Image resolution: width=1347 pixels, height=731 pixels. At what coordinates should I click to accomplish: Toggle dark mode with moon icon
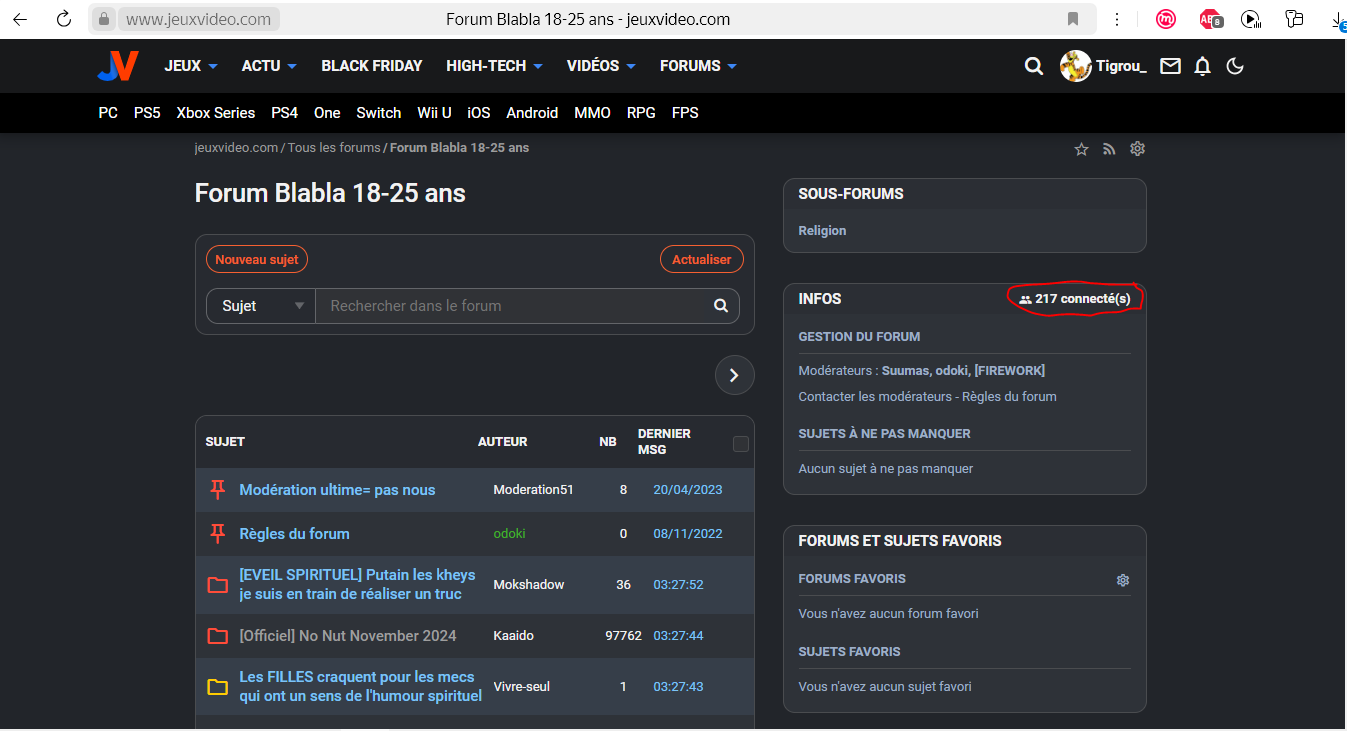1235,66
